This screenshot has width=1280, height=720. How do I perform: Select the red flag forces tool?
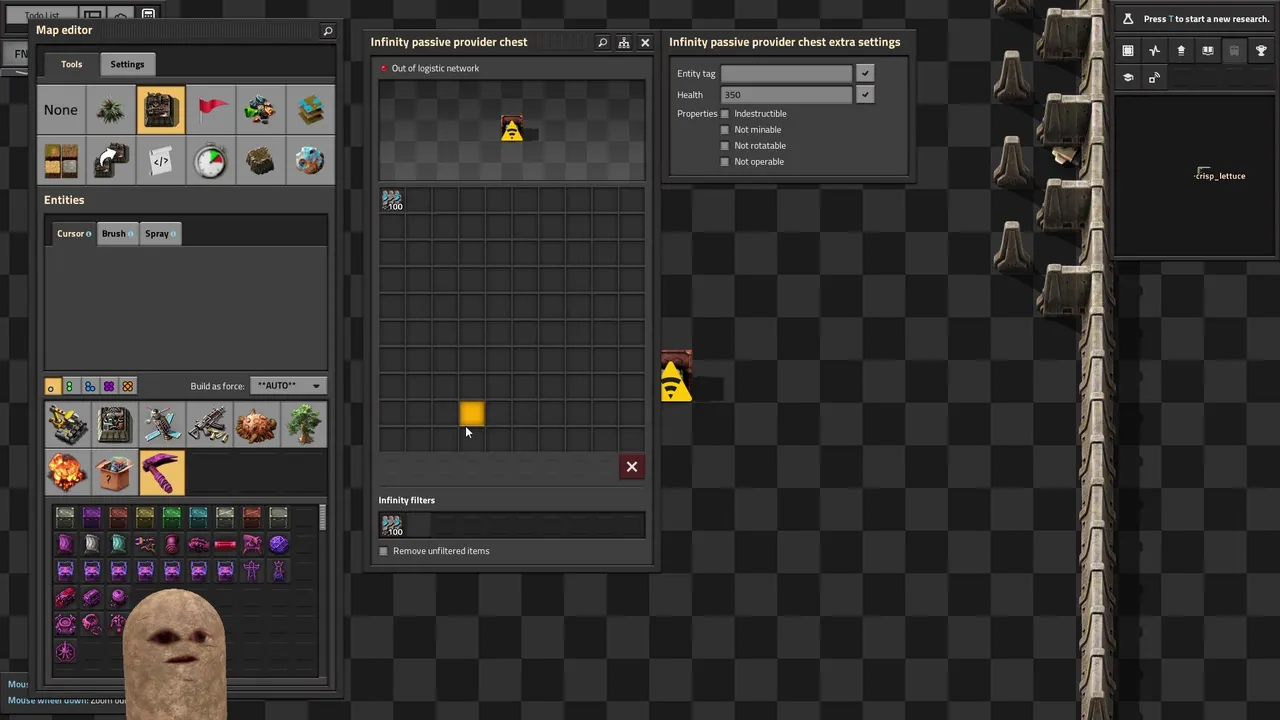coord(210,110)
